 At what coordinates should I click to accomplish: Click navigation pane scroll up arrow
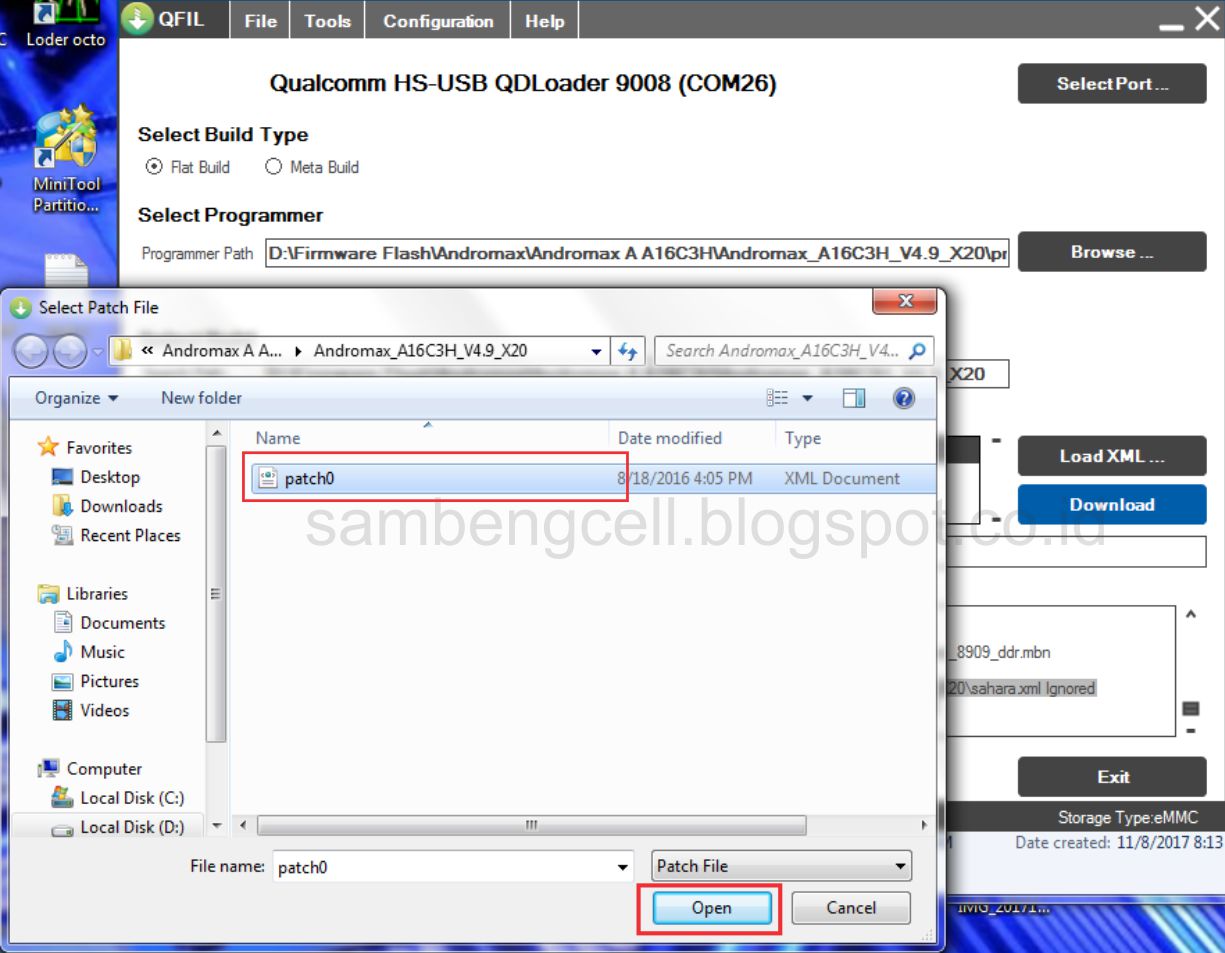(x=216, y=433)
